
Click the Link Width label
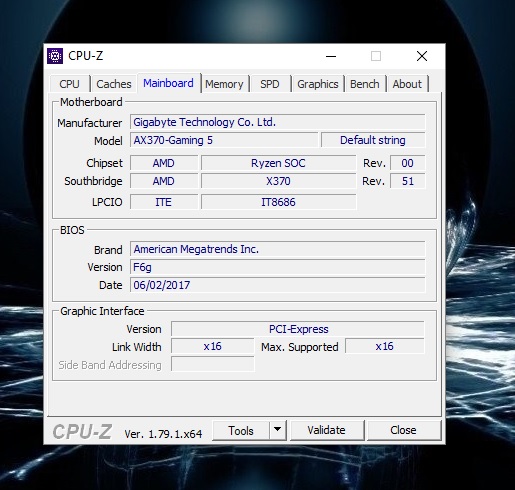point(137,347)
